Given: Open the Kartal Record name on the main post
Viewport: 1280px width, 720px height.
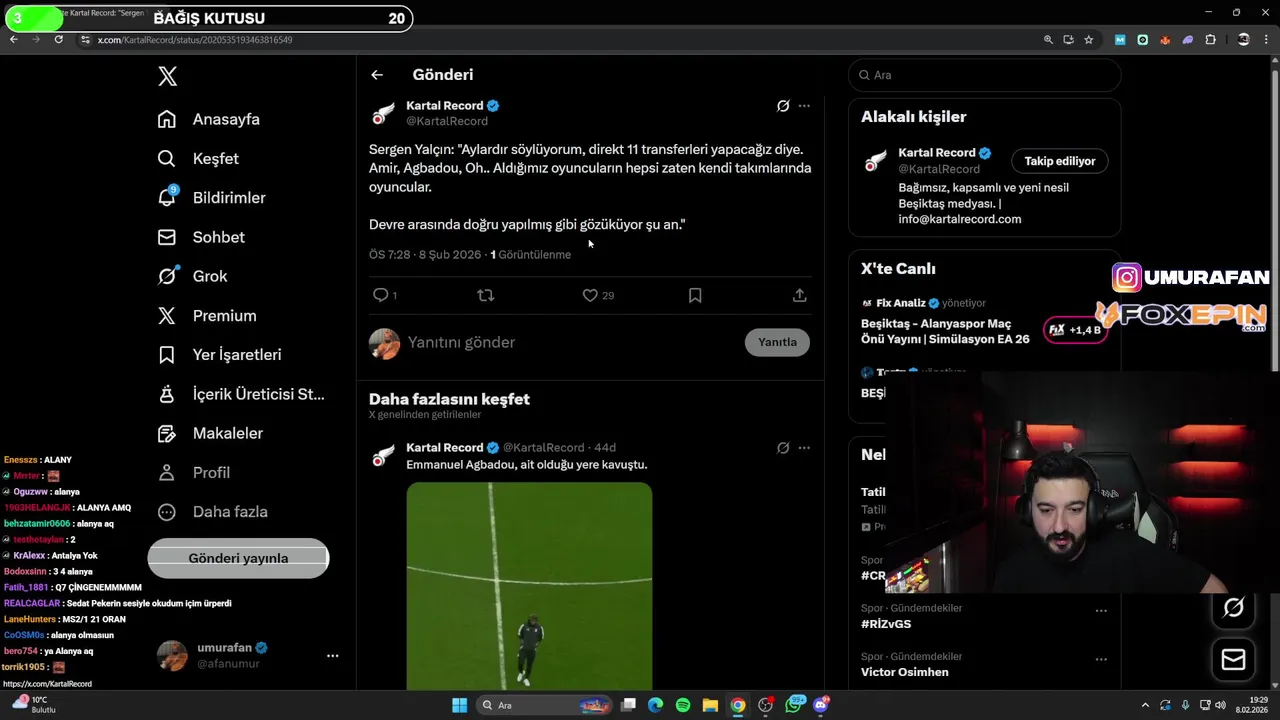Looking at the screenshot, I should (445, 105).
